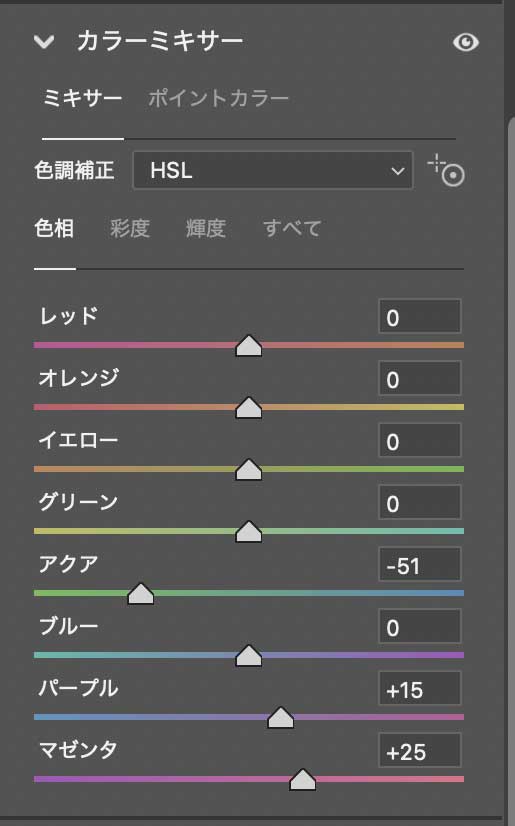Click the パープル label text
This screenshot has height=826, width=515.
click(x=78, y=688)
